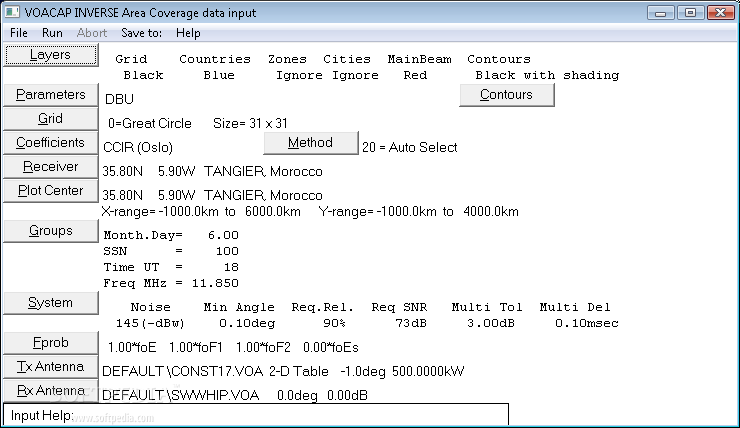Image resolution: width=740 pixels, height=428 pixels.
Task: Click the Grid button
Action: tap(50, 119)
